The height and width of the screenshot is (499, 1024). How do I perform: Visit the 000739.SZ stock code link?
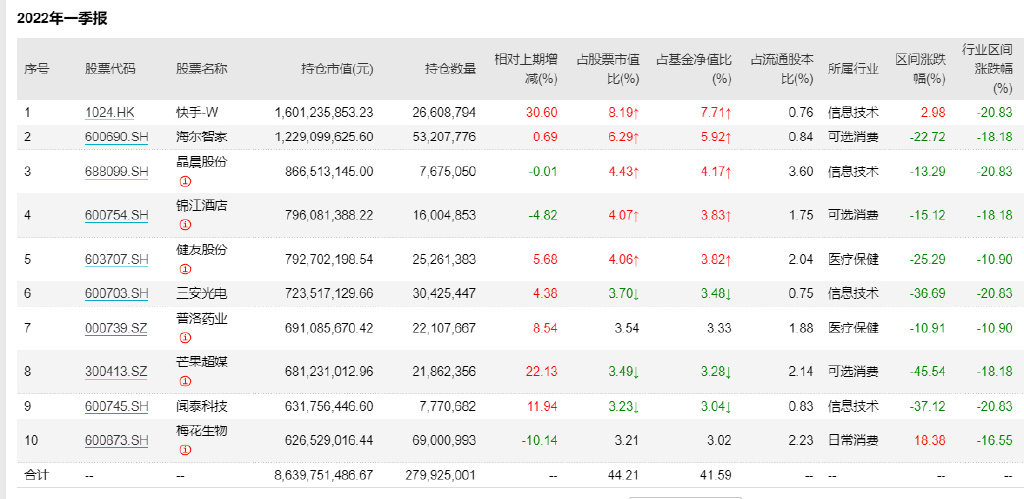(116, 328)
